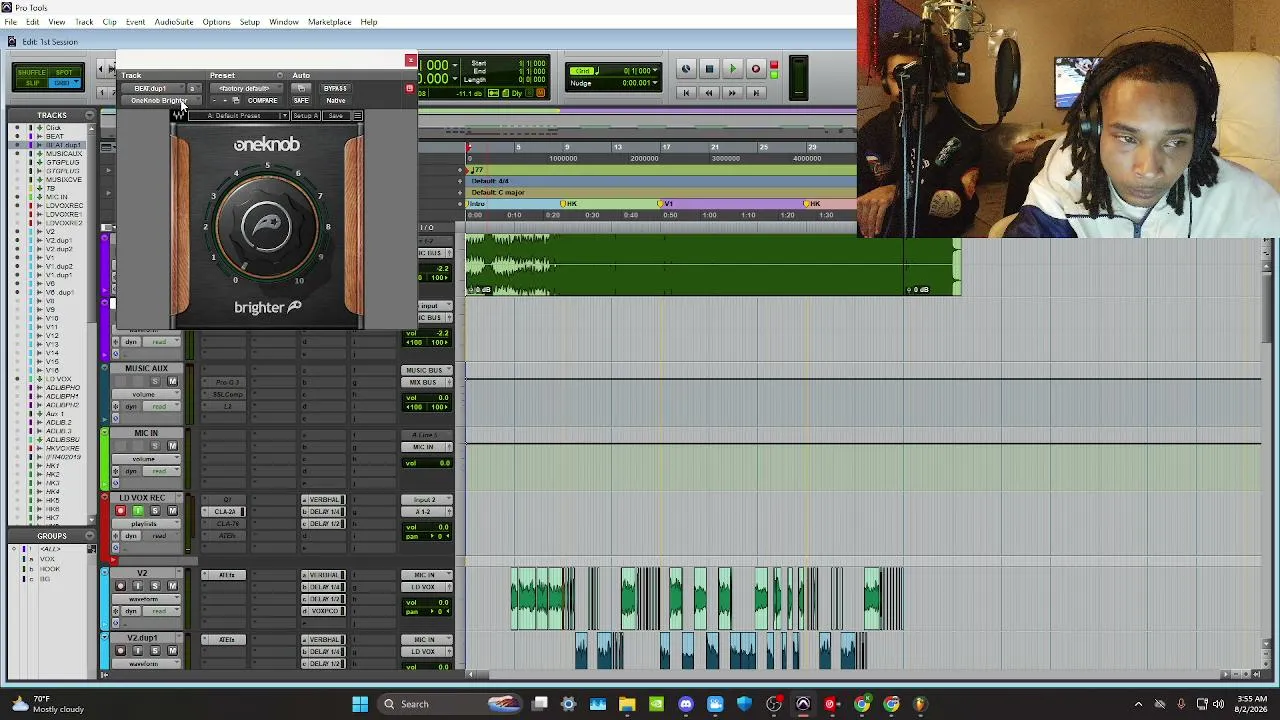Click the master level meter in the transport
Screen dimensions: 1280x720
pos(798,79)
